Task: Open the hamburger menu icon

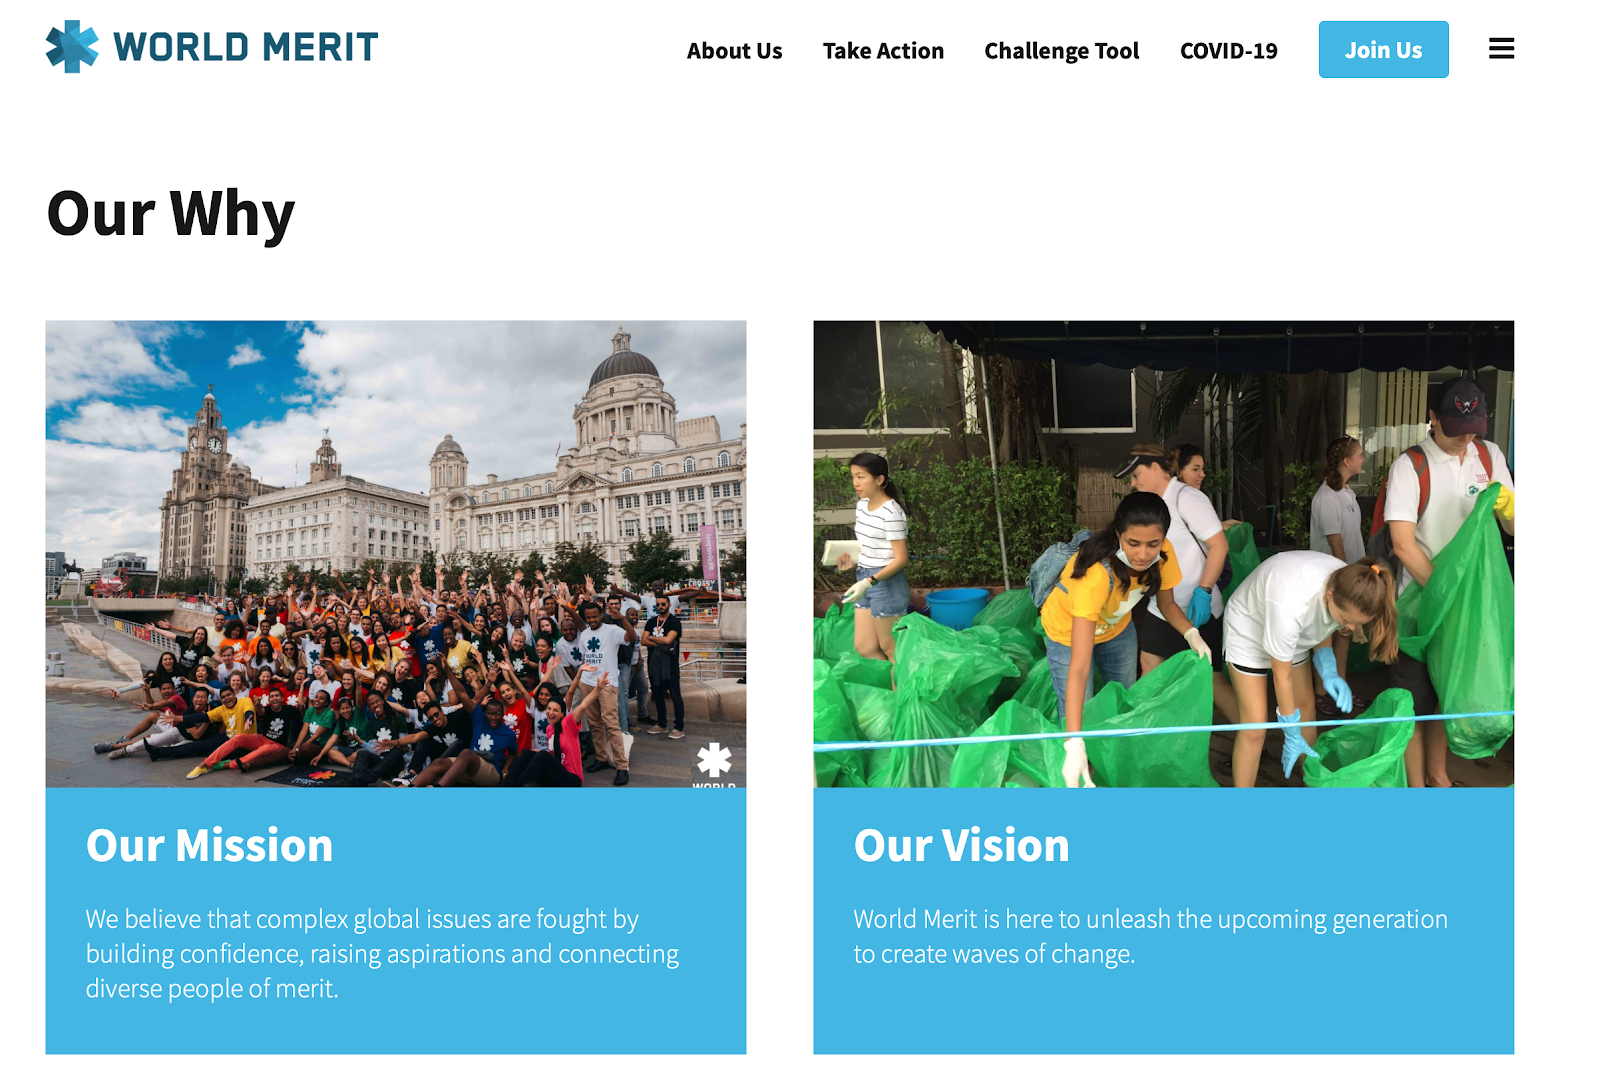Action: tap(1501, 48)
